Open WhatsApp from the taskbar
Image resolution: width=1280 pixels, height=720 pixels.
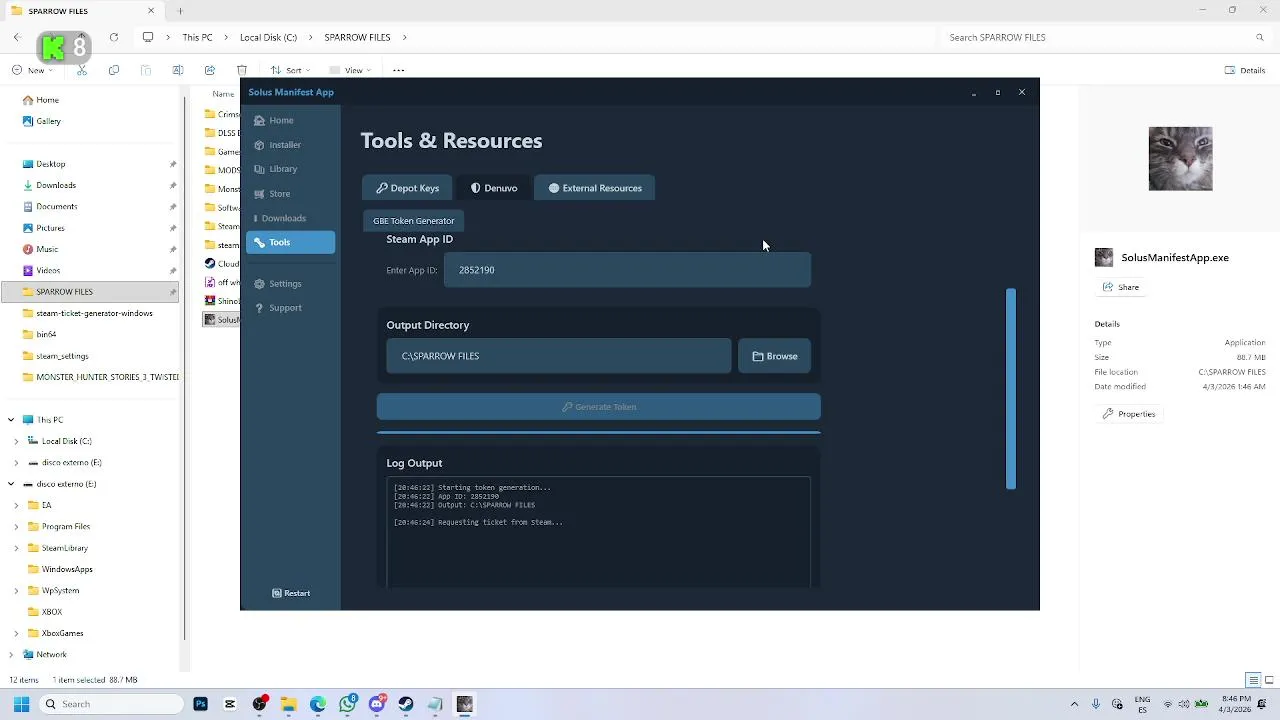(347, 704)
